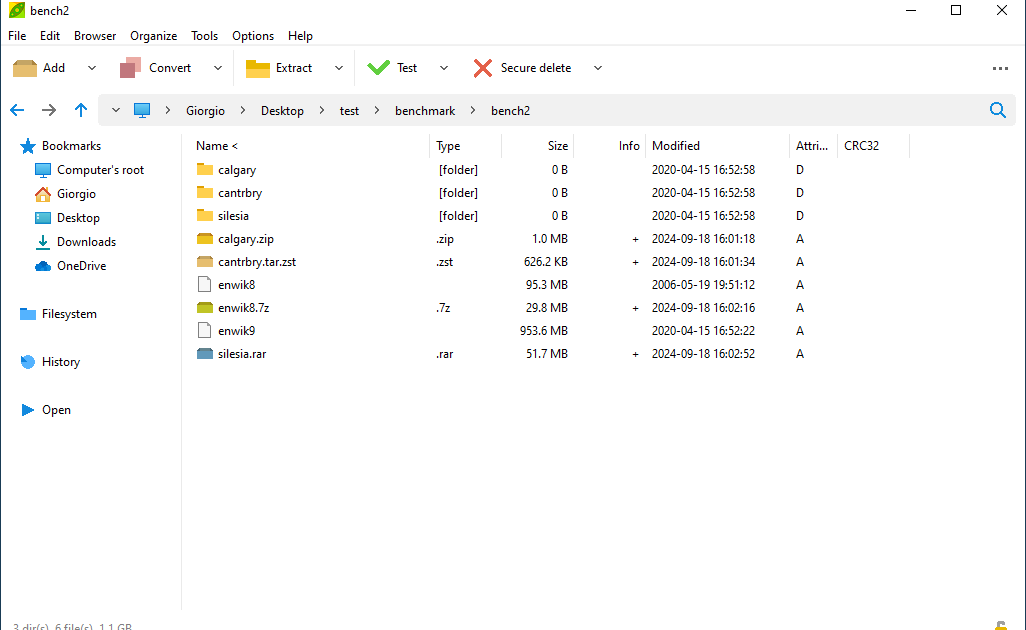Select the calgary folder icon
1026x630 pixels.
coord(205,169)
